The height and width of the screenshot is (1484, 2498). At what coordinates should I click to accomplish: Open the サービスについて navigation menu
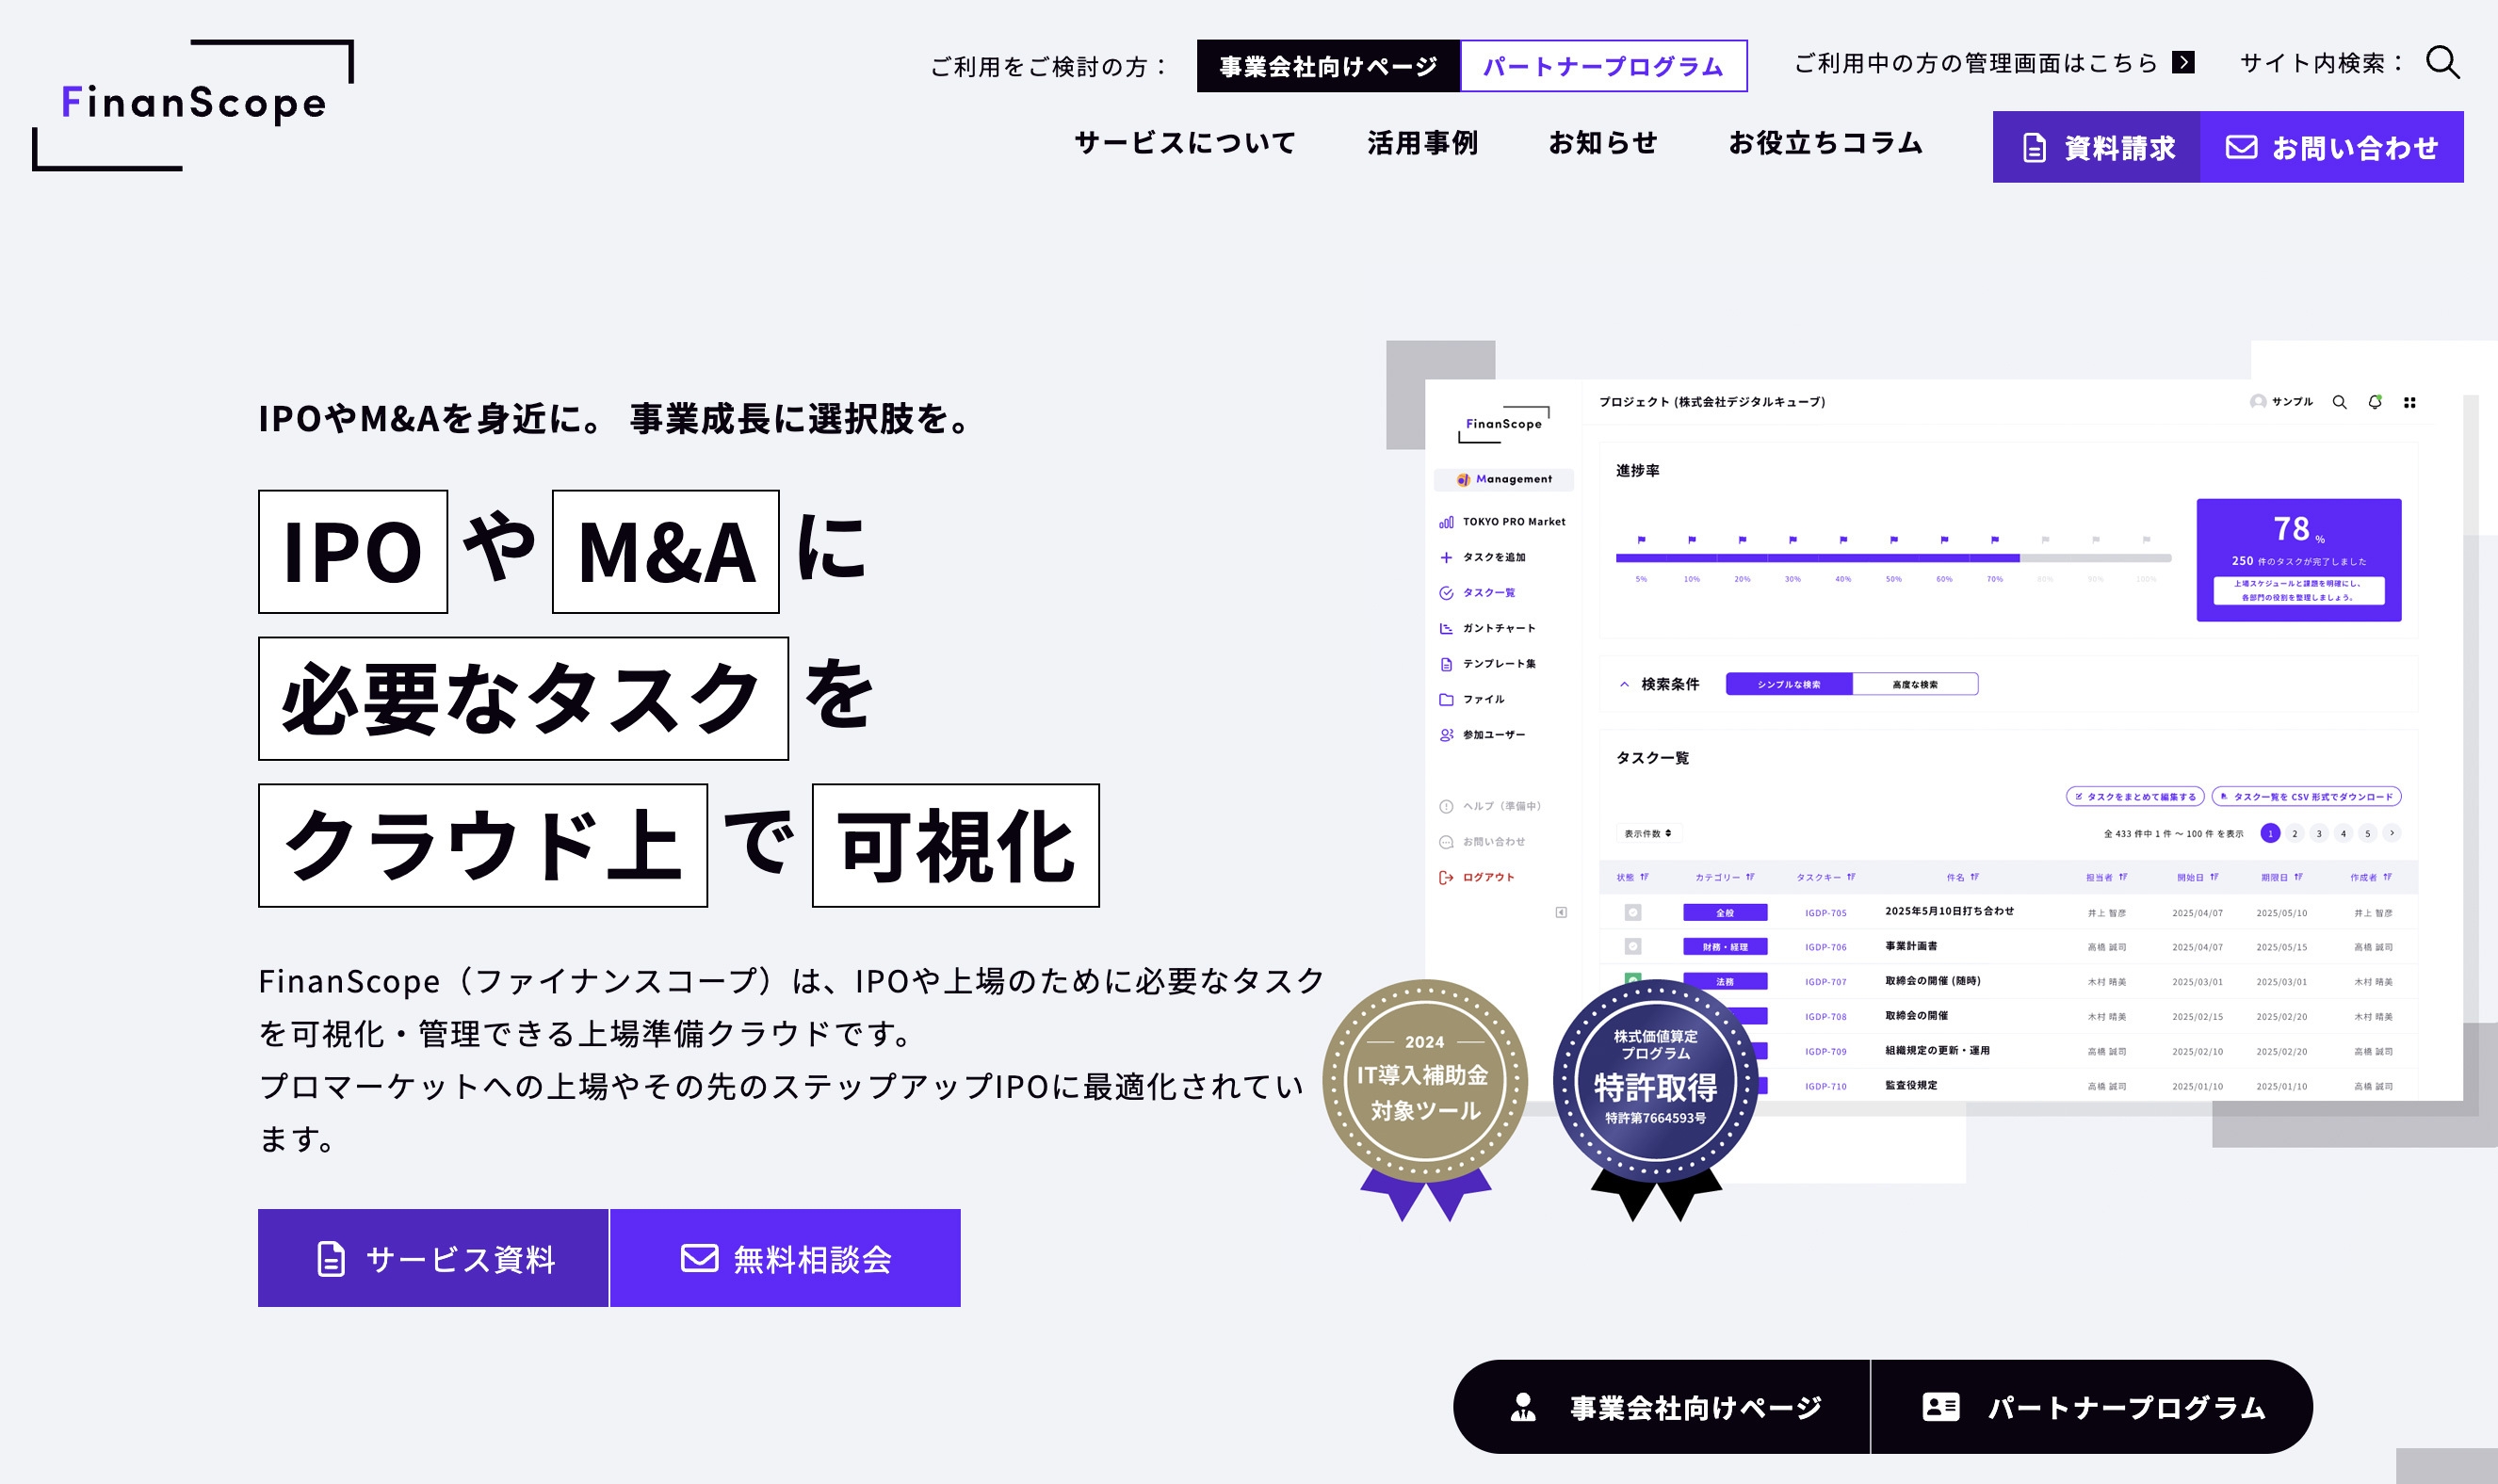pos(1185,143)
